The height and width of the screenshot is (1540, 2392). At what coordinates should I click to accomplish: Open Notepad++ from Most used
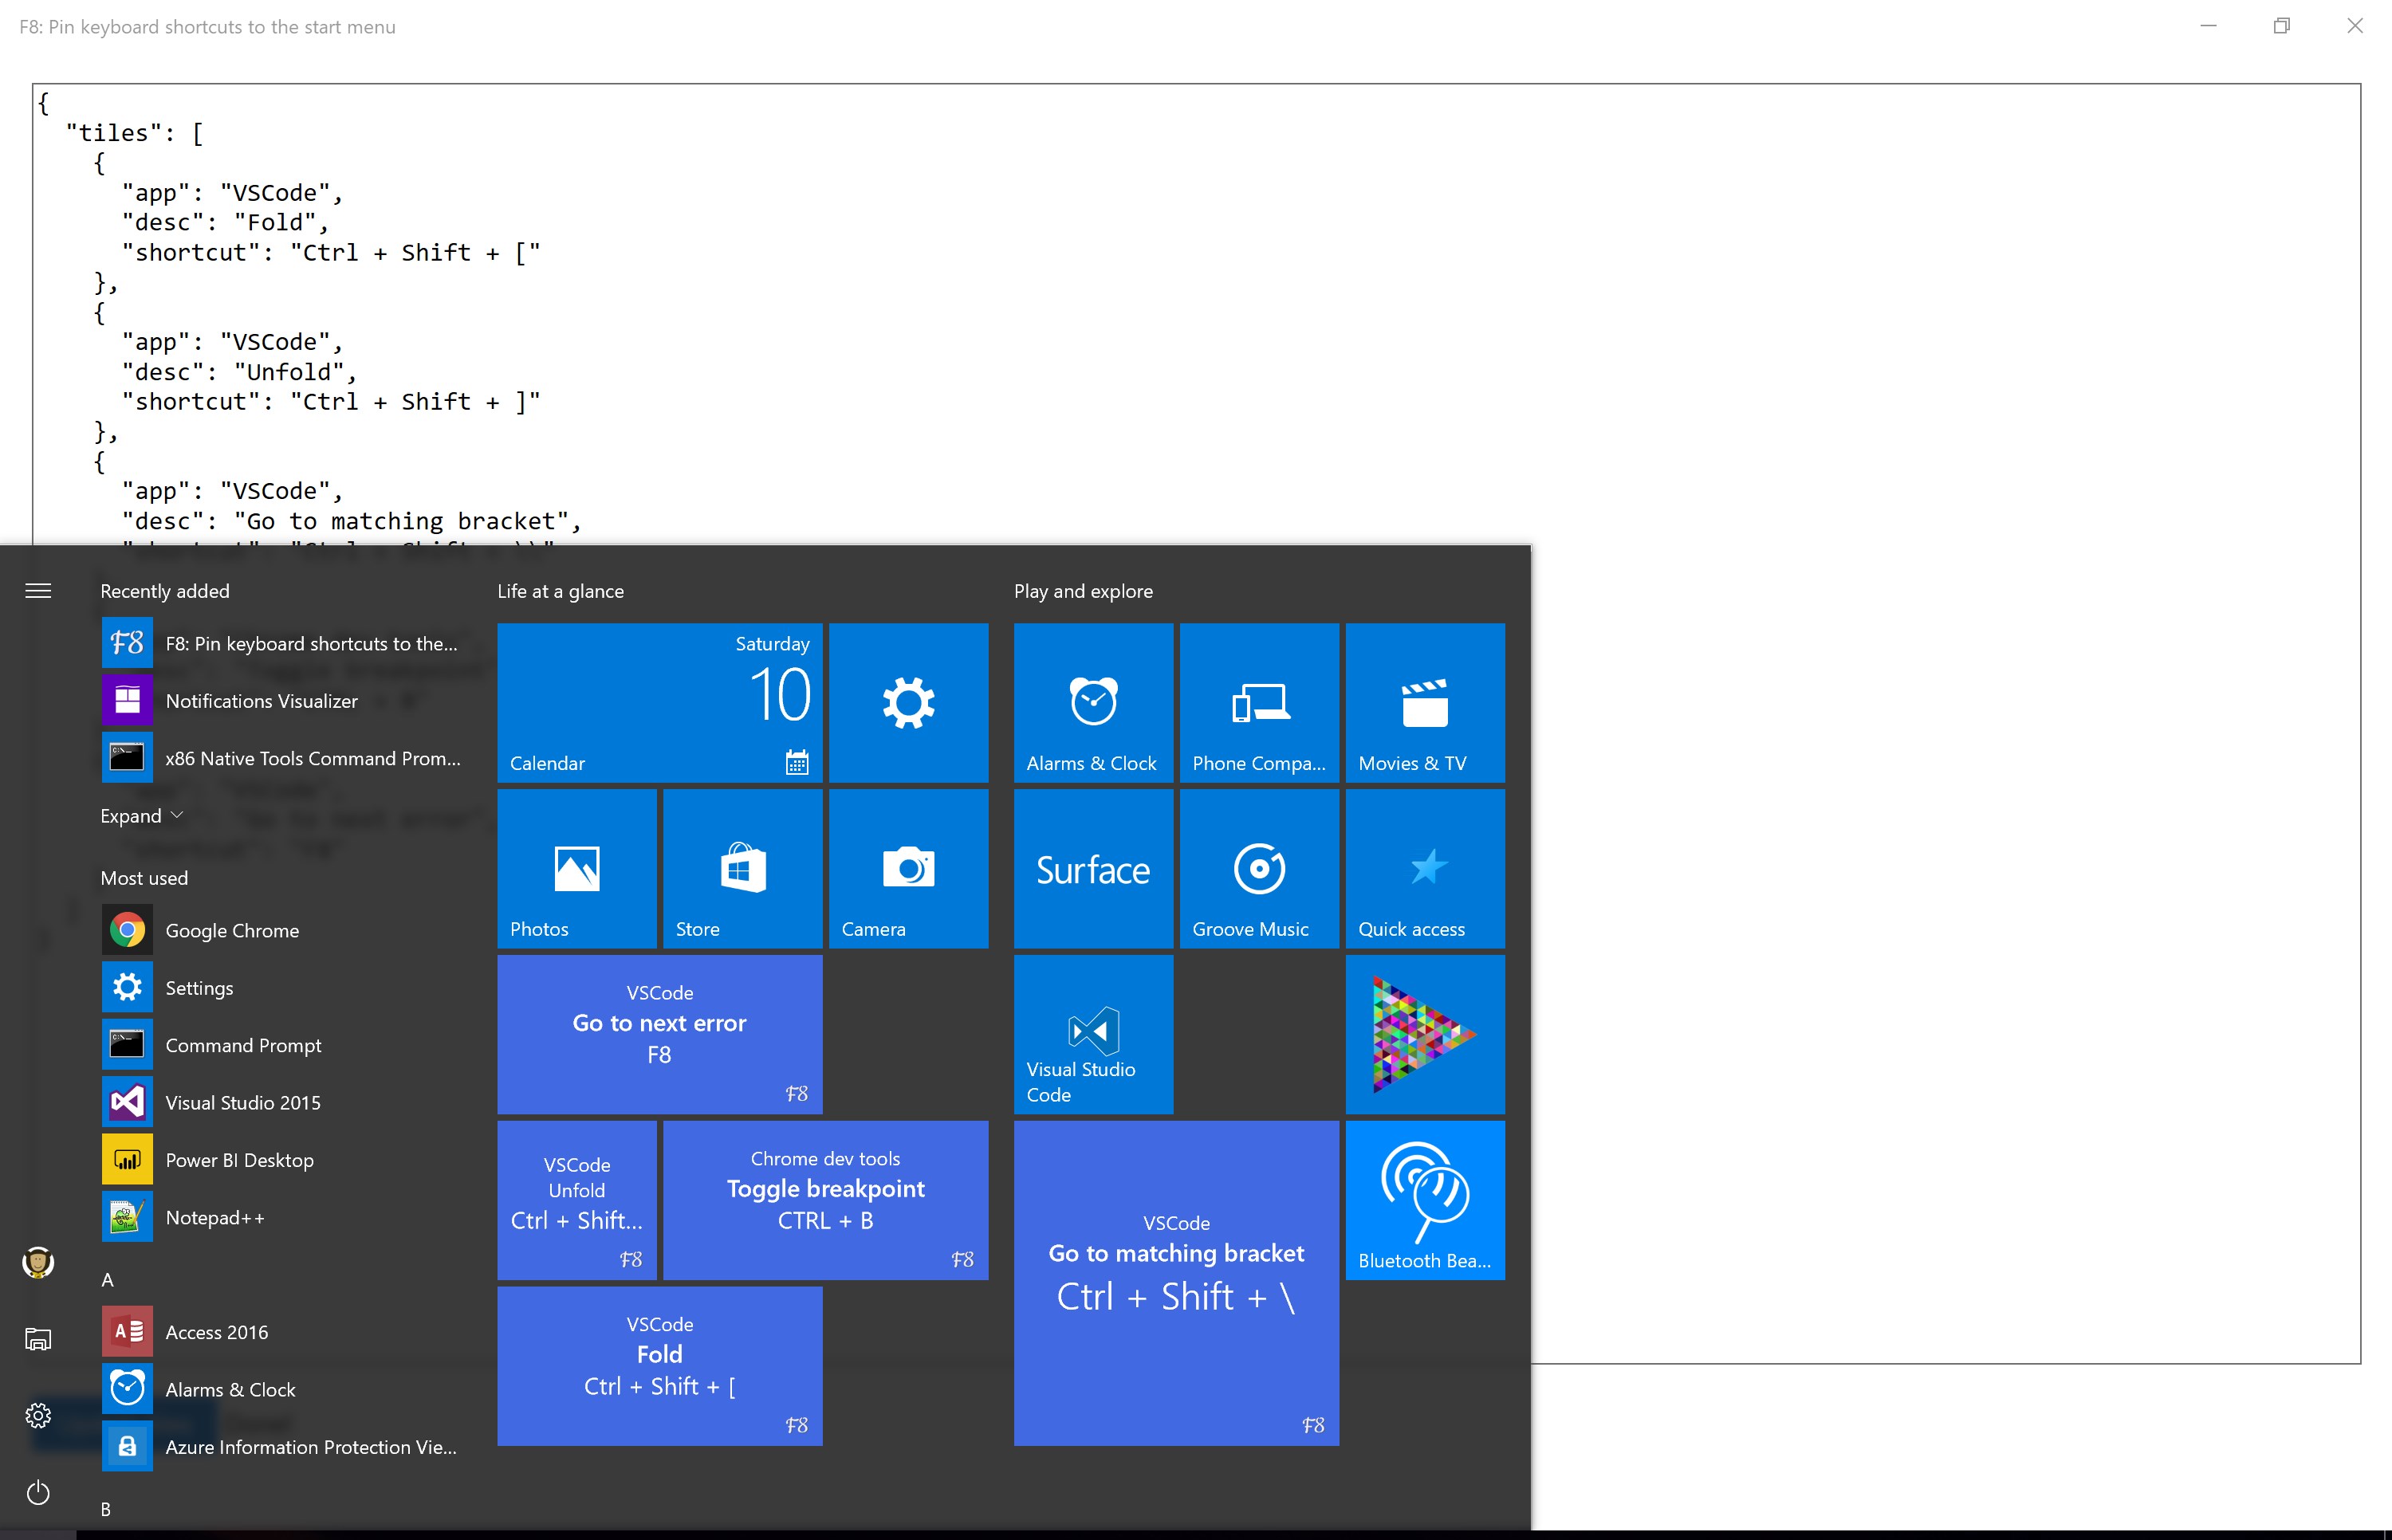point(215,1217)
